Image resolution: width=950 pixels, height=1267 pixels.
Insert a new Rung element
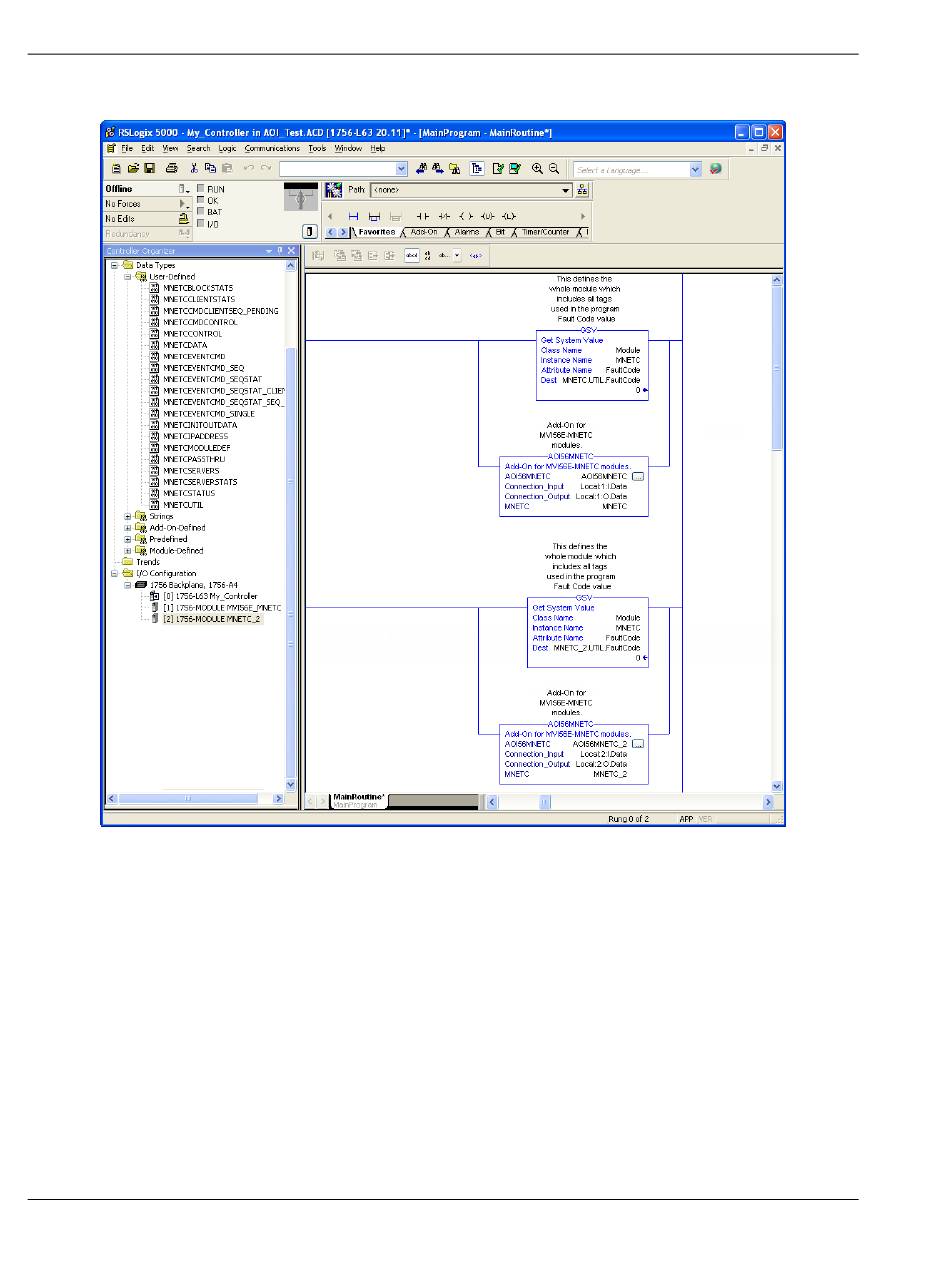tap(353, 216)
